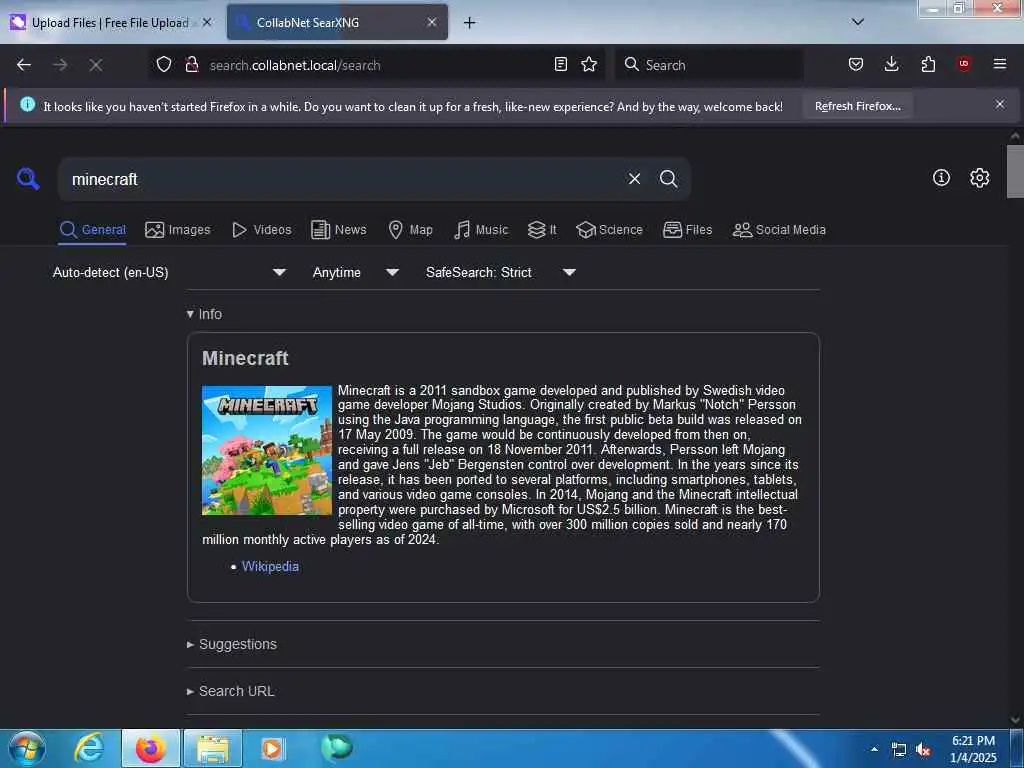Viewport: 1024px width, 768px height.
Task: Select the Images search category
Action: 178,230
